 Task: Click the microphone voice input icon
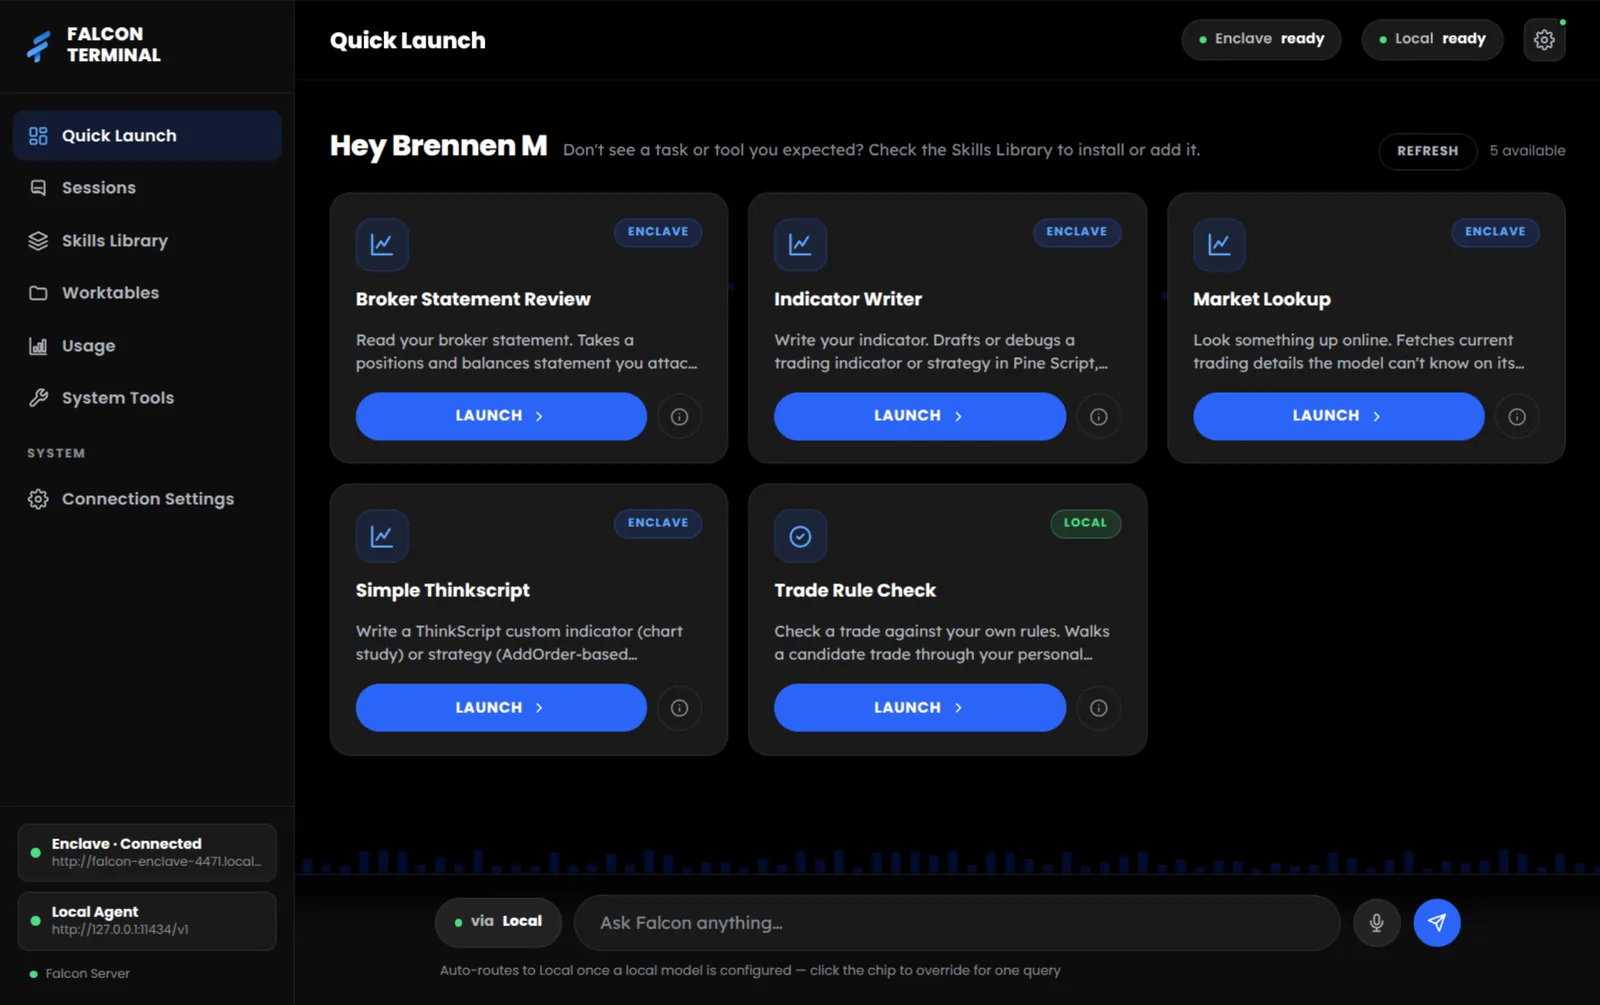tap(1376, 923)
